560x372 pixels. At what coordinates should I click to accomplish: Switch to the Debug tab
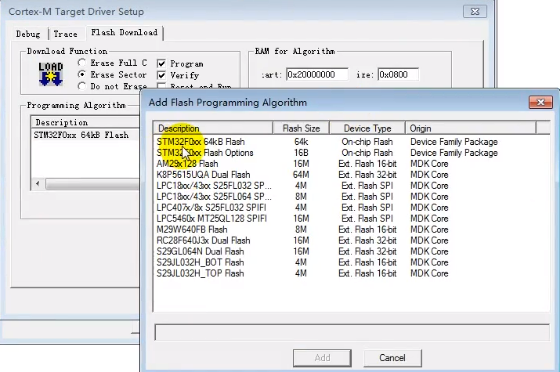point(28,34)
